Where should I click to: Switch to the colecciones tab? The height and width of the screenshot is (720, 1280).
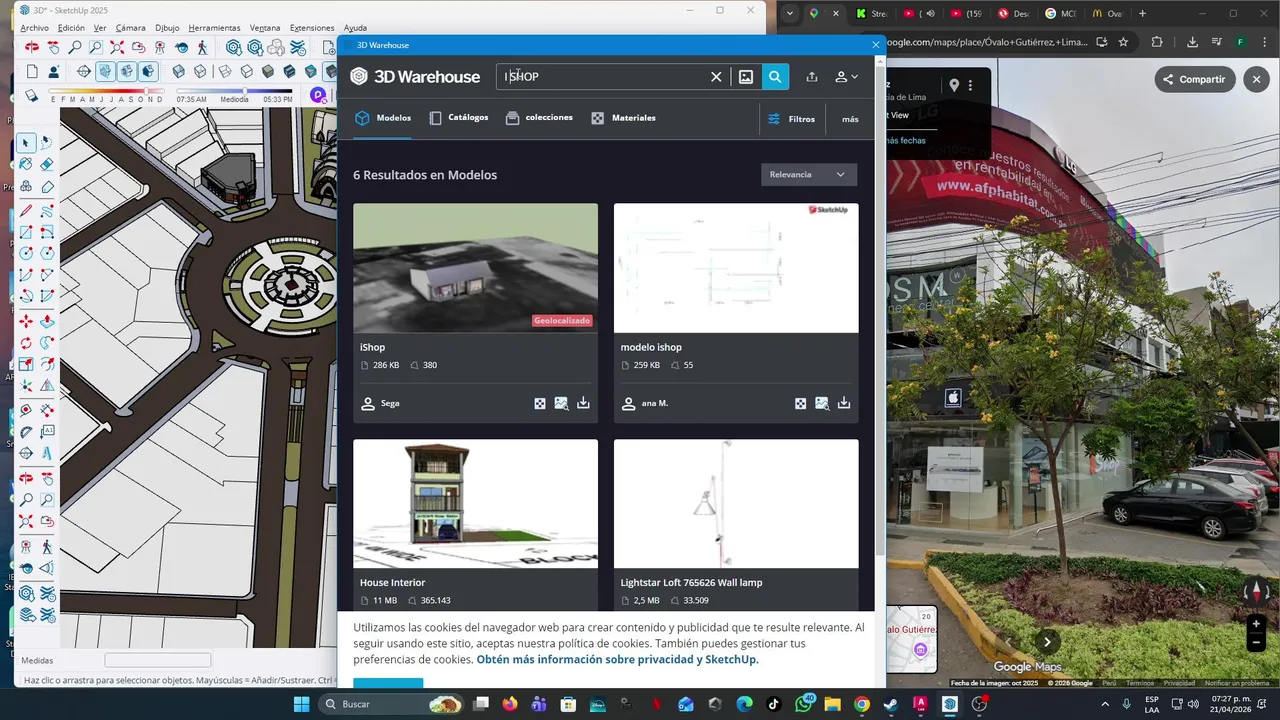click(x=539, y=118)
